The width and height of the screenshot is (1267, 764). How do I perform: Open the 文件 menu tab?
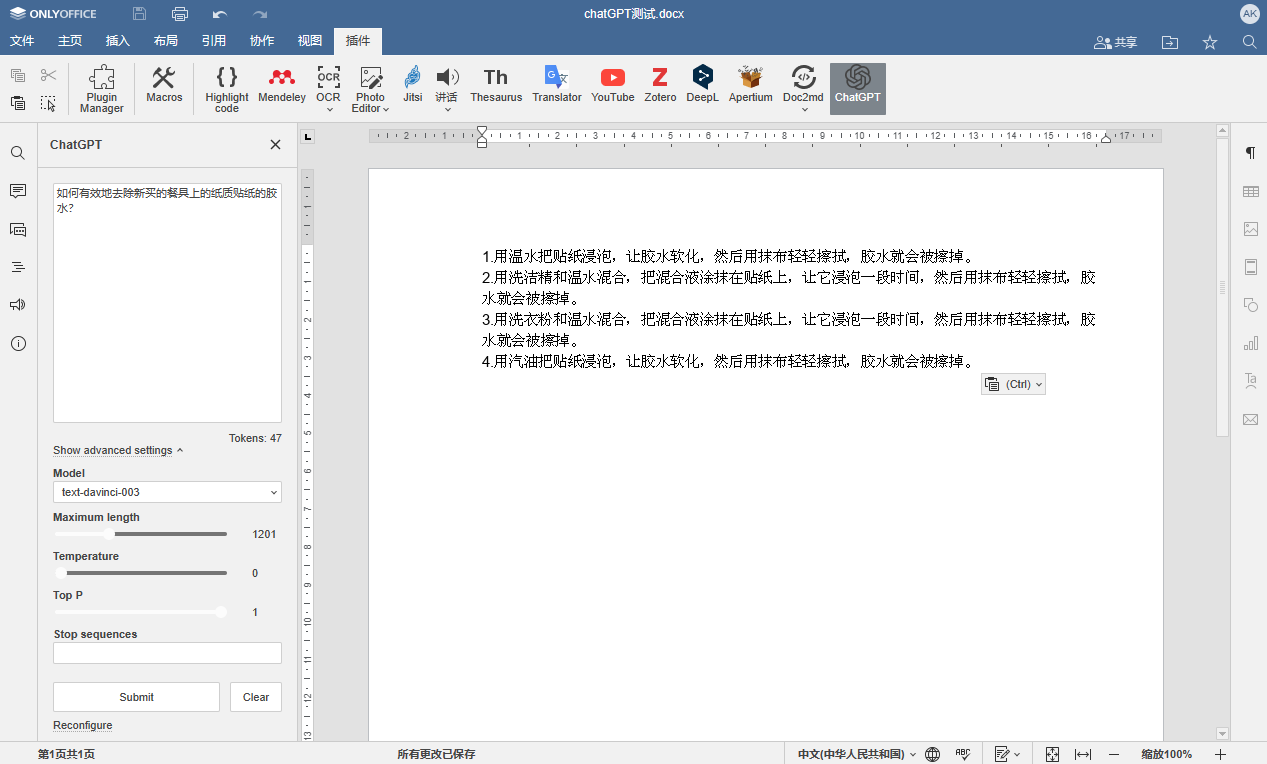[x=22, y=41]
